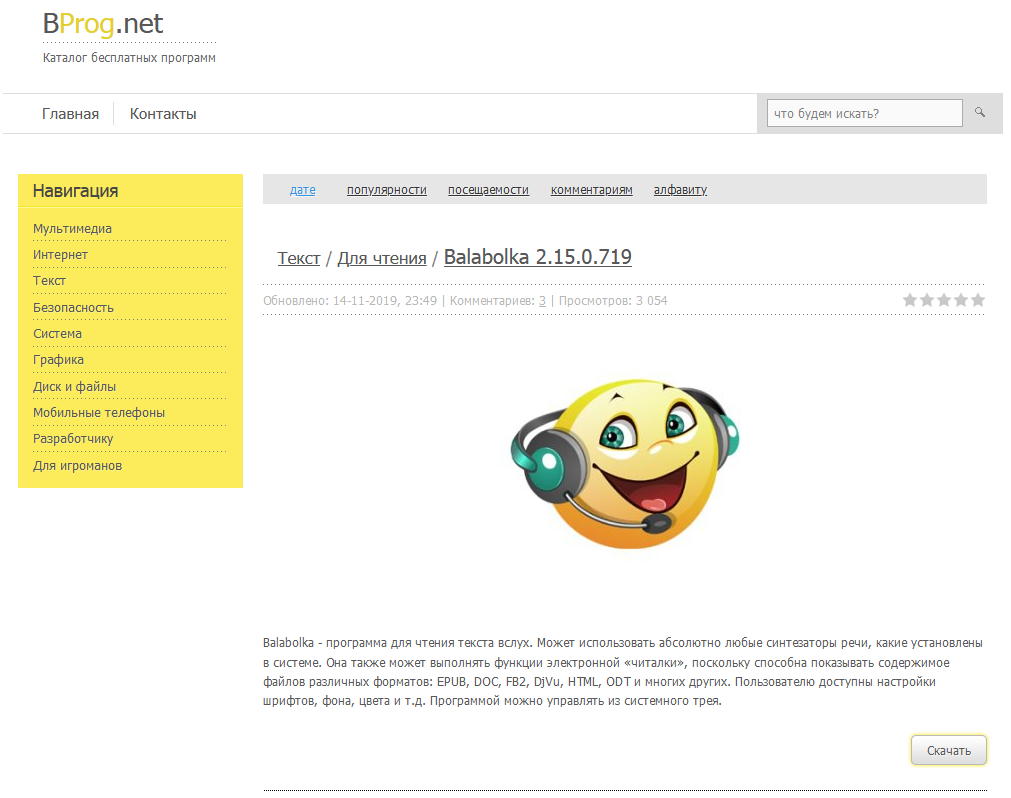Image resolution: width=1011 pixels, height=798 pixels.
Task: Click the BProg.net site logo
Action: 100,24
